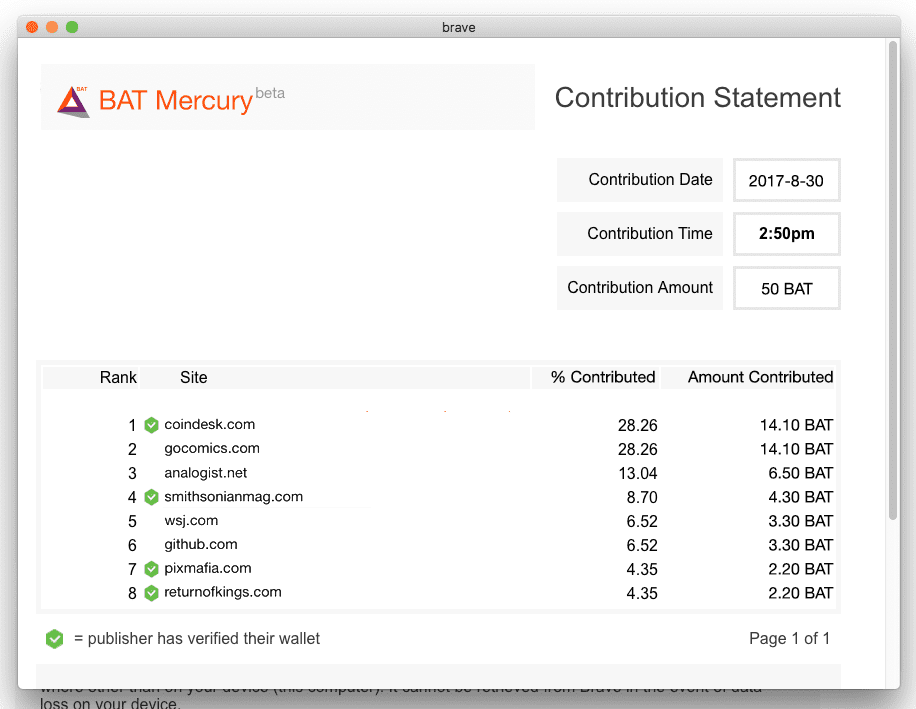Viewport: 916px width, 709px height.
Task: Click the brave window title
Action: pyautogui.click(x=459, y=27)
